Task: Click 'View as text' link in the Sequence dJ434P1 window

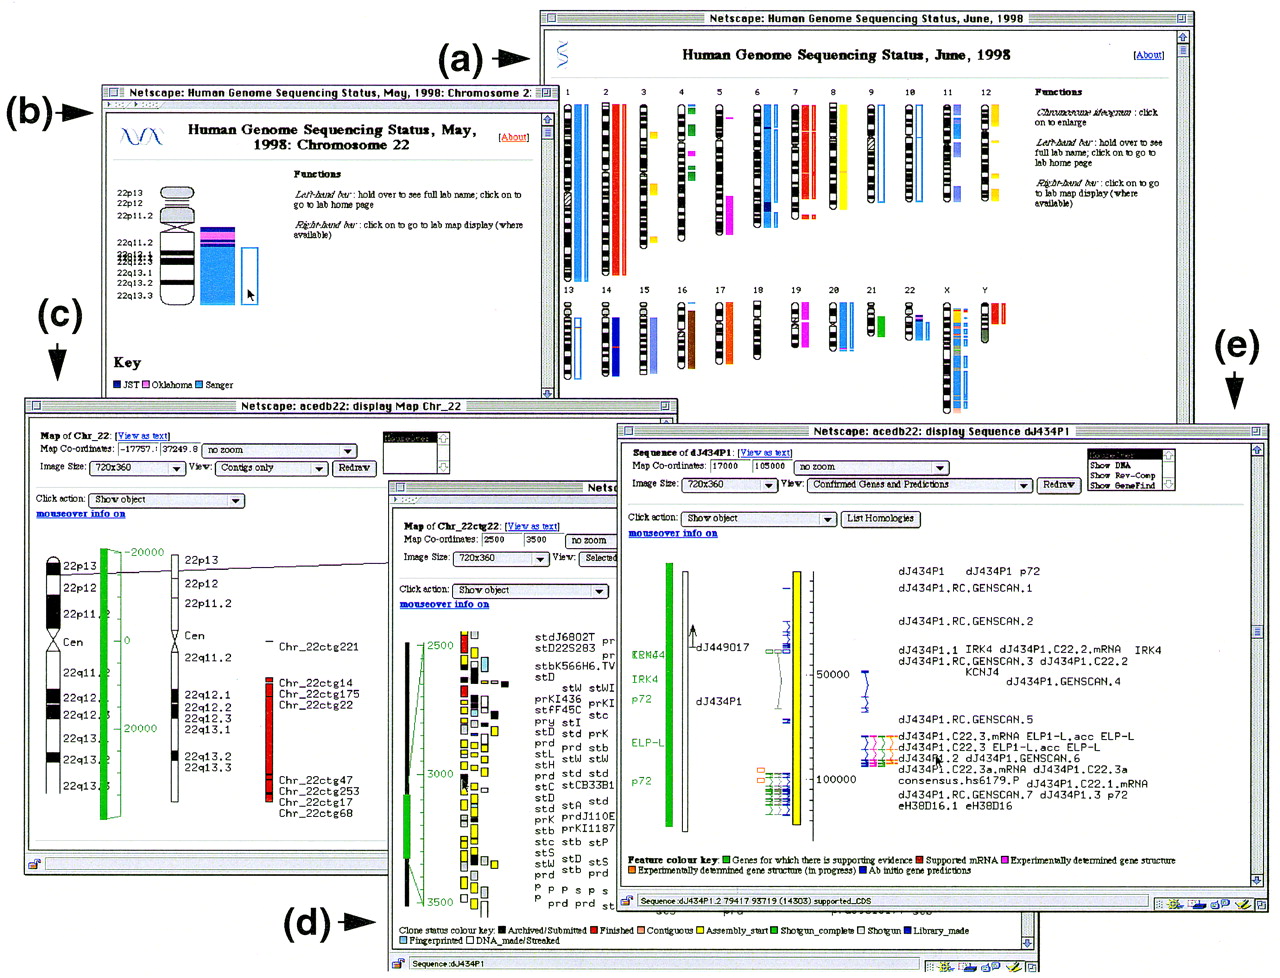Action: [765, 453]
